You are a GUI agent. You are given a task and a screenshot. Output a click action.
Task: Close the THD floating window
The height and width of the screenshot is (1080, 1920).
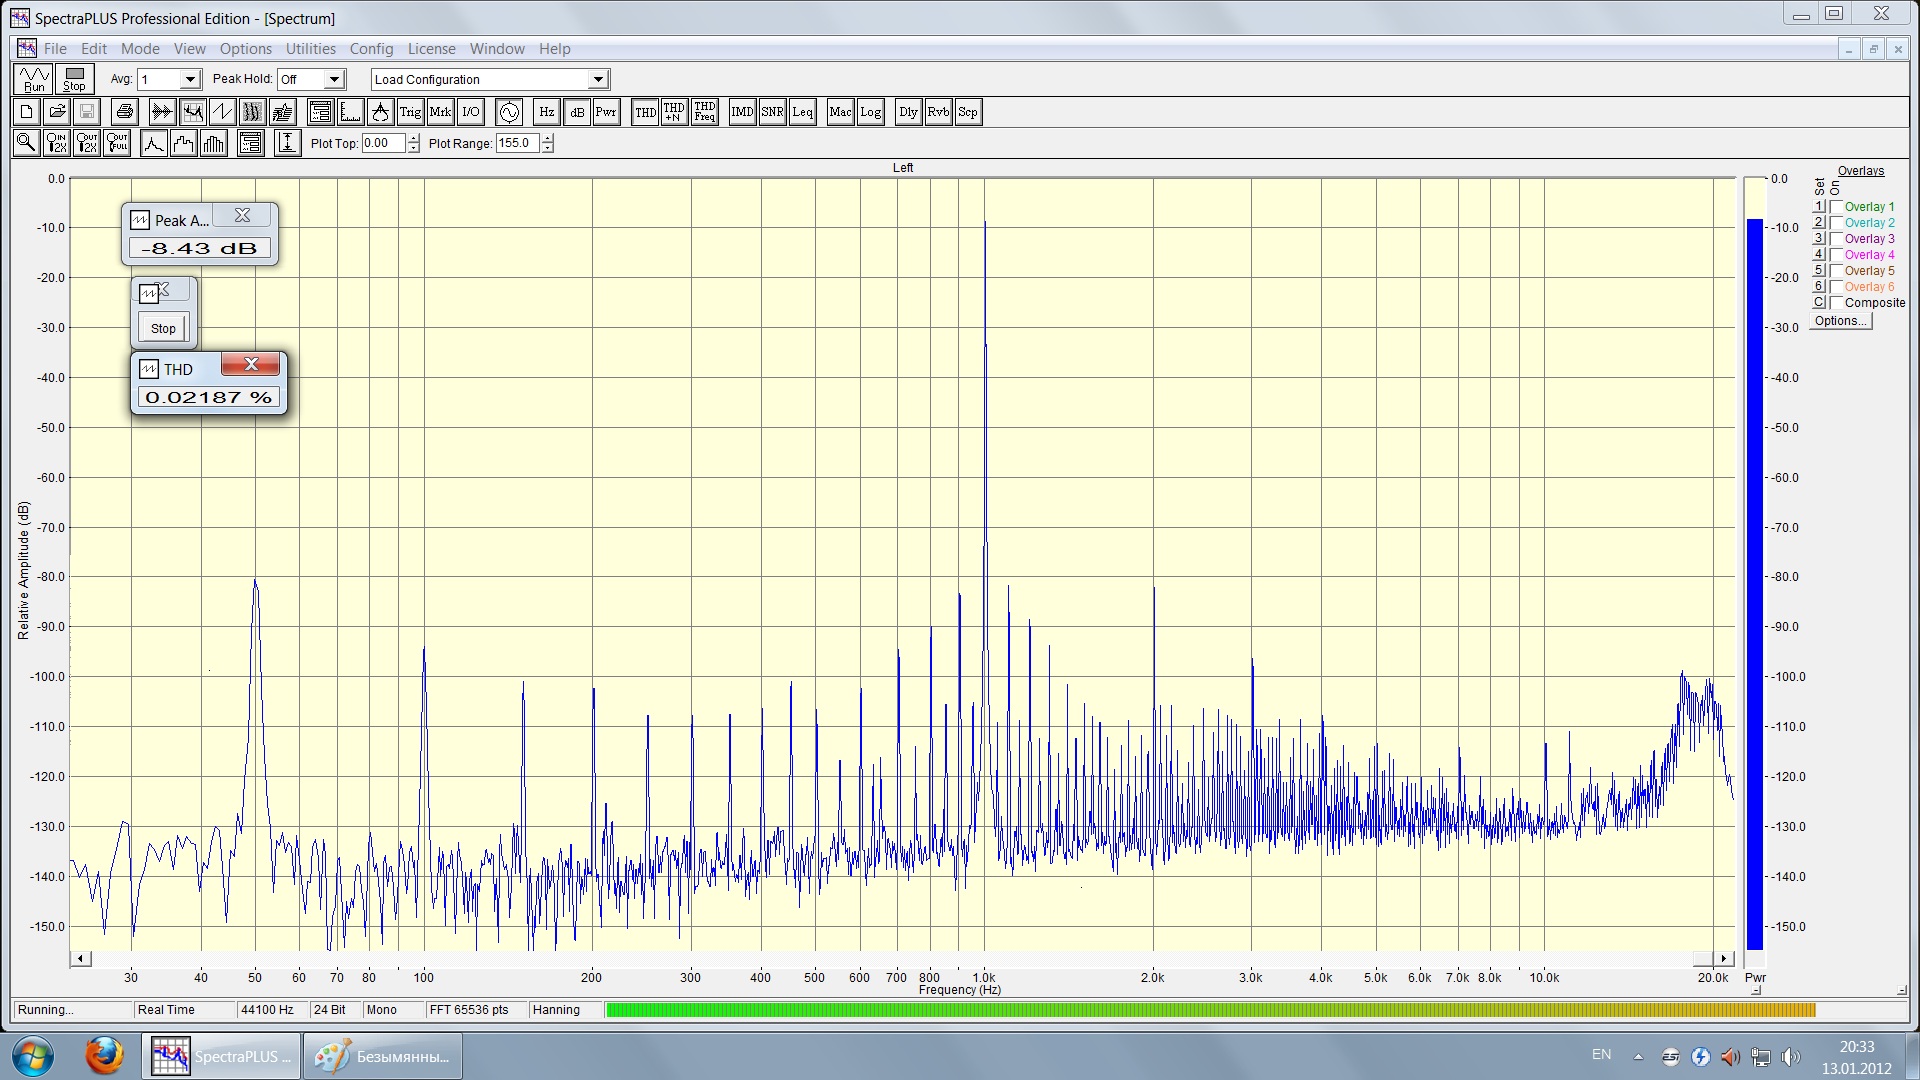[251, 364]
